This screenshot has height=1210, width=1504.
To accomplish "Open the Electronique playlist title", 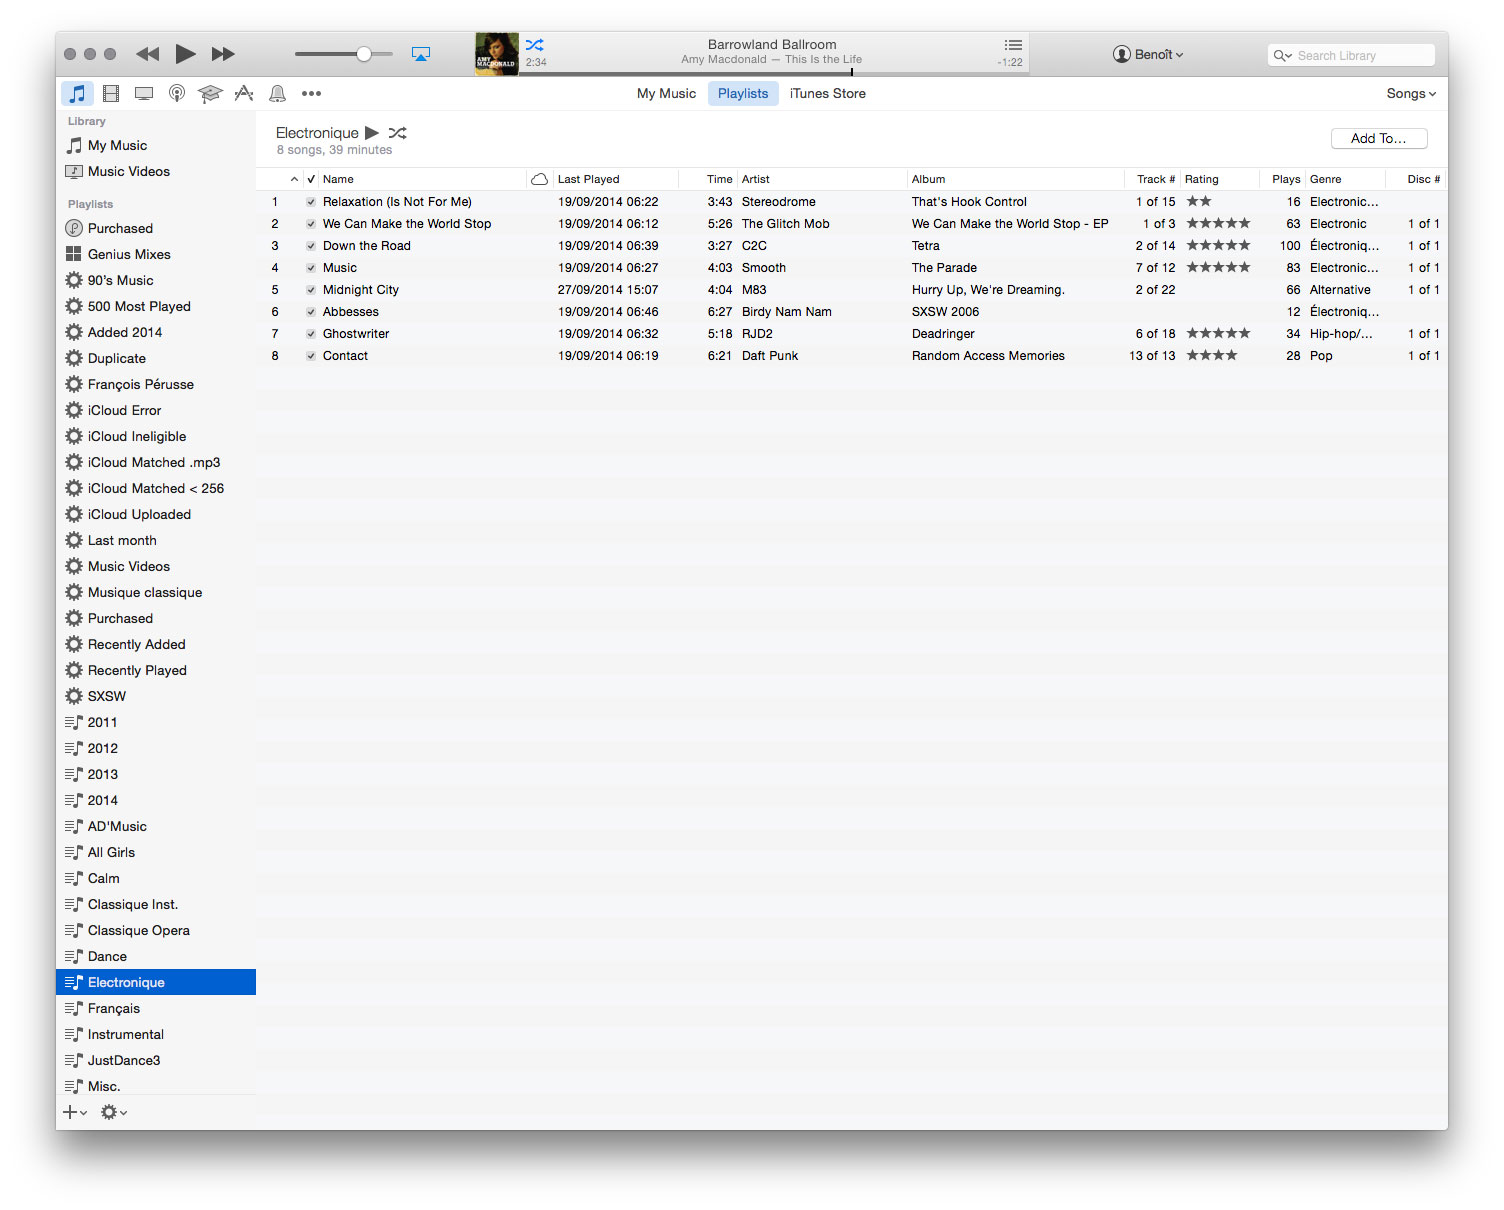I will (x=317, y=132).
